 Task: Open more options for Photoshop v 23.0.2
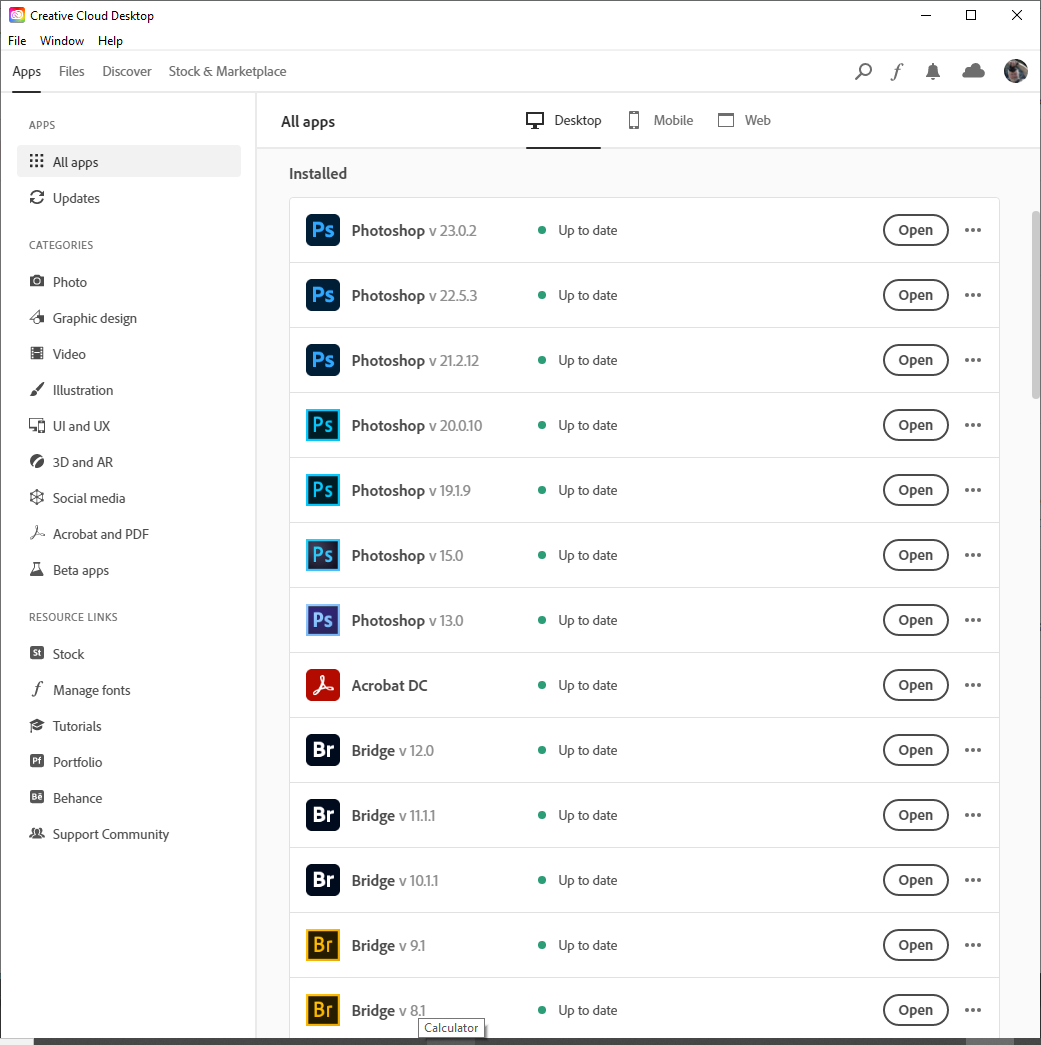pos(972,230)
